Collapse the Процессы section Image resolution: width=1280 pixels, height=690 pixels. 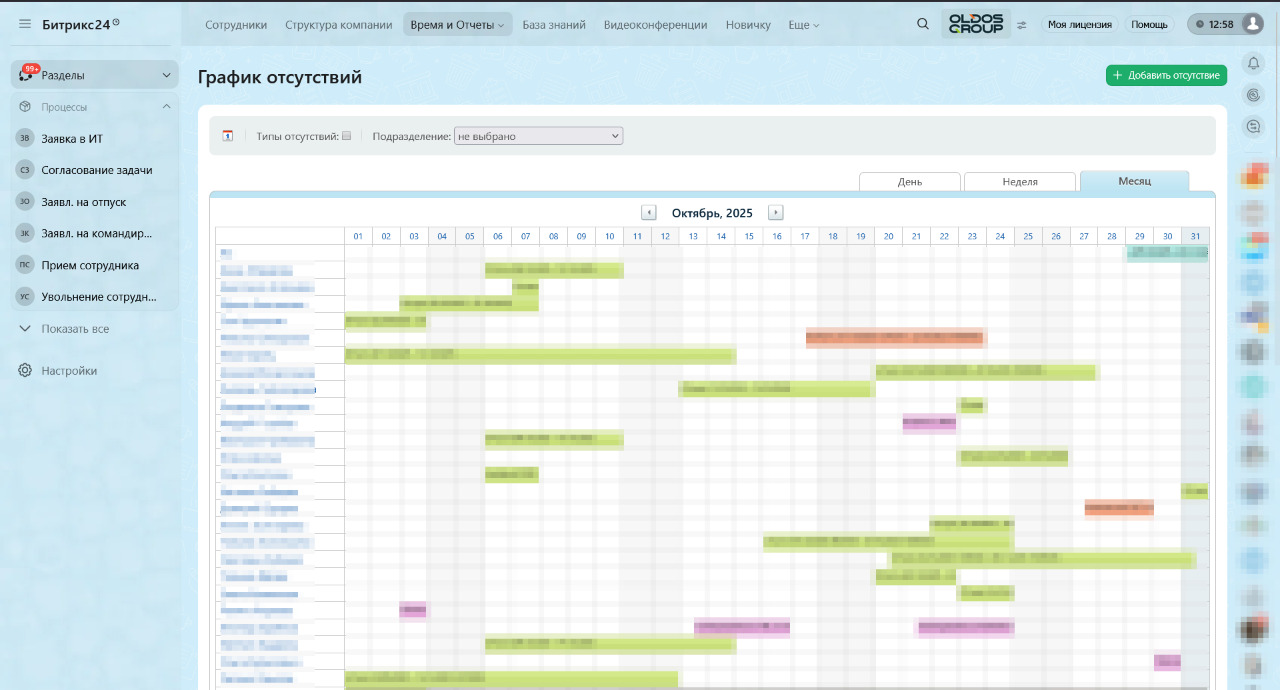point(166,107)
